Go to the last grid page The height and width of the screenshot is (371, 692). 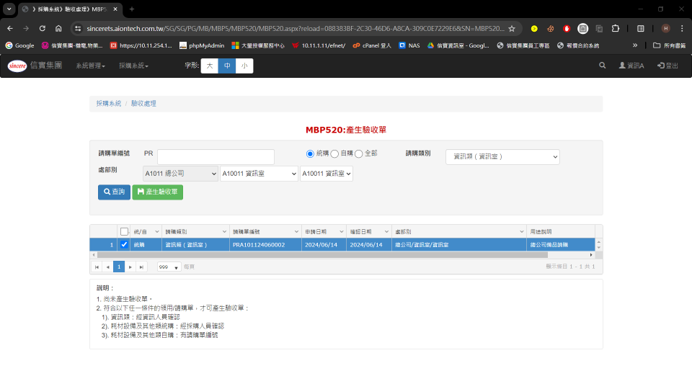click(x=141, y=267)
